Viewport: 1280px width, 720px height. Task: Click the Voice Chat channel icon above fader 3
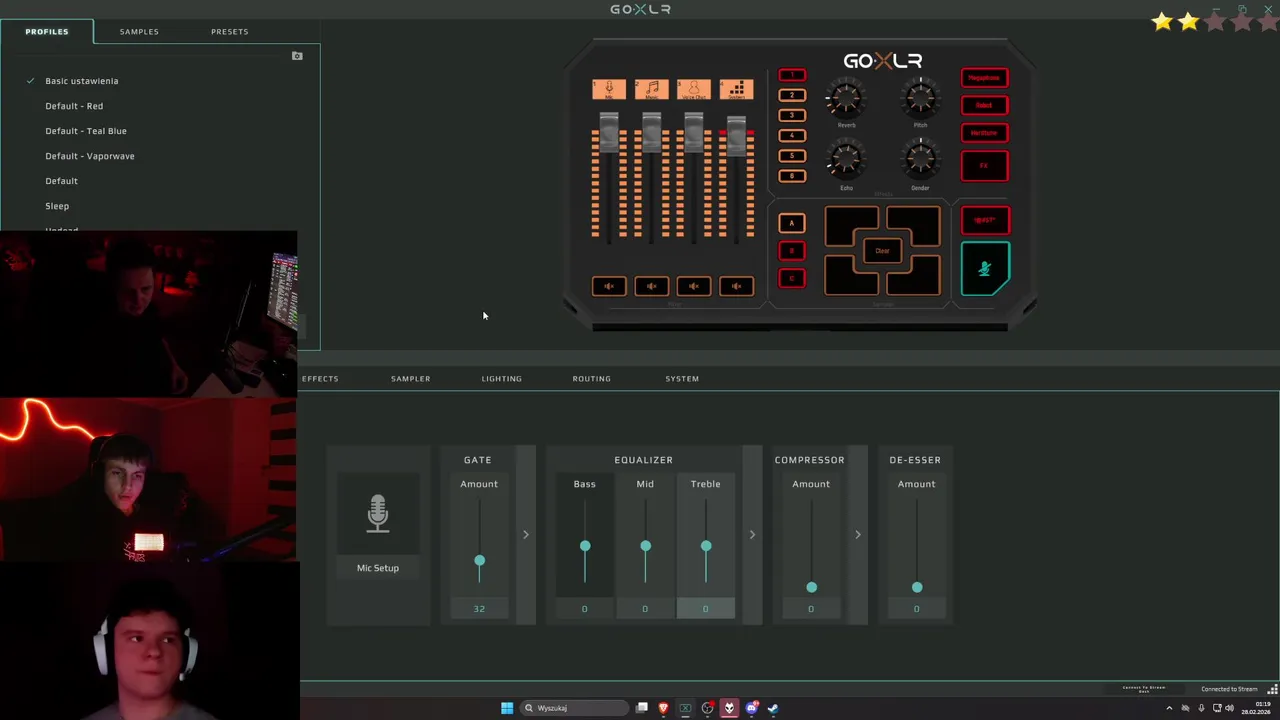click(x=693, y=89)
